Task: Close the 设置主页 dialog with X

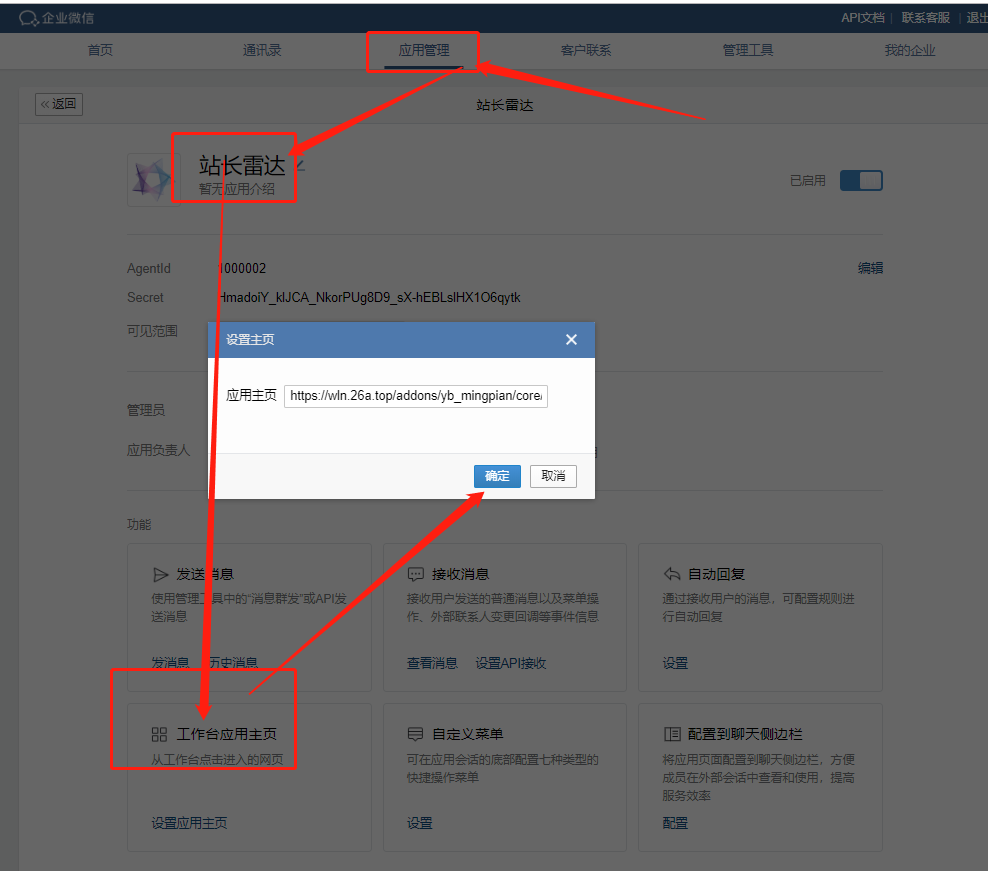Action: (572, 340)
